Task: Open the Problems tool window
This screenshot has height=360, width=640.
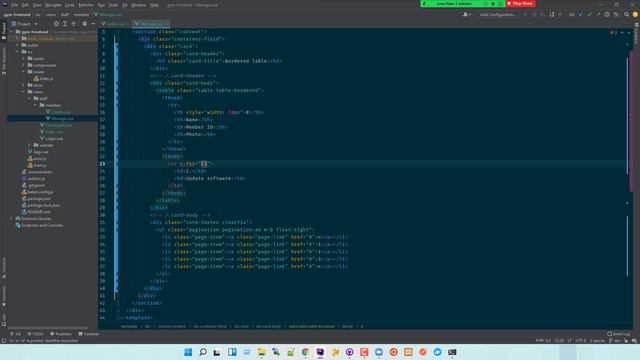Action: pos(61,333)
